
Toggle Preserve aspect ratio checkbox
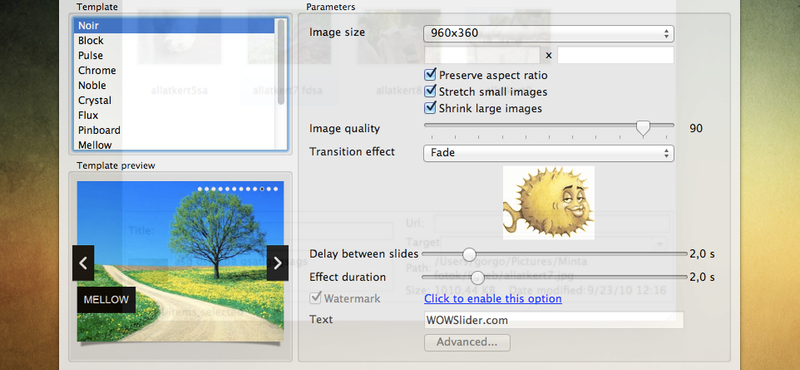[x=430, y=75]
